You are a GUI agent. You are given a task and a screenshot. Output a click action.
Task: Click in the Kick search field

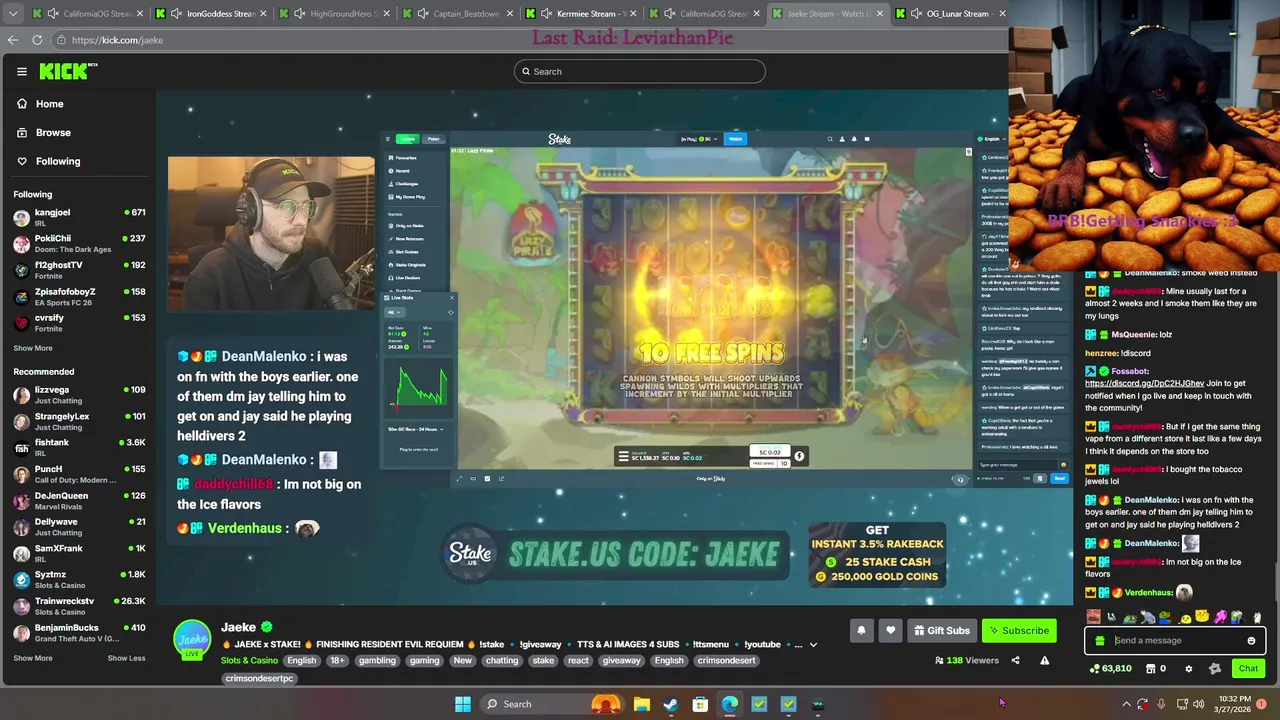click(640, 71)
